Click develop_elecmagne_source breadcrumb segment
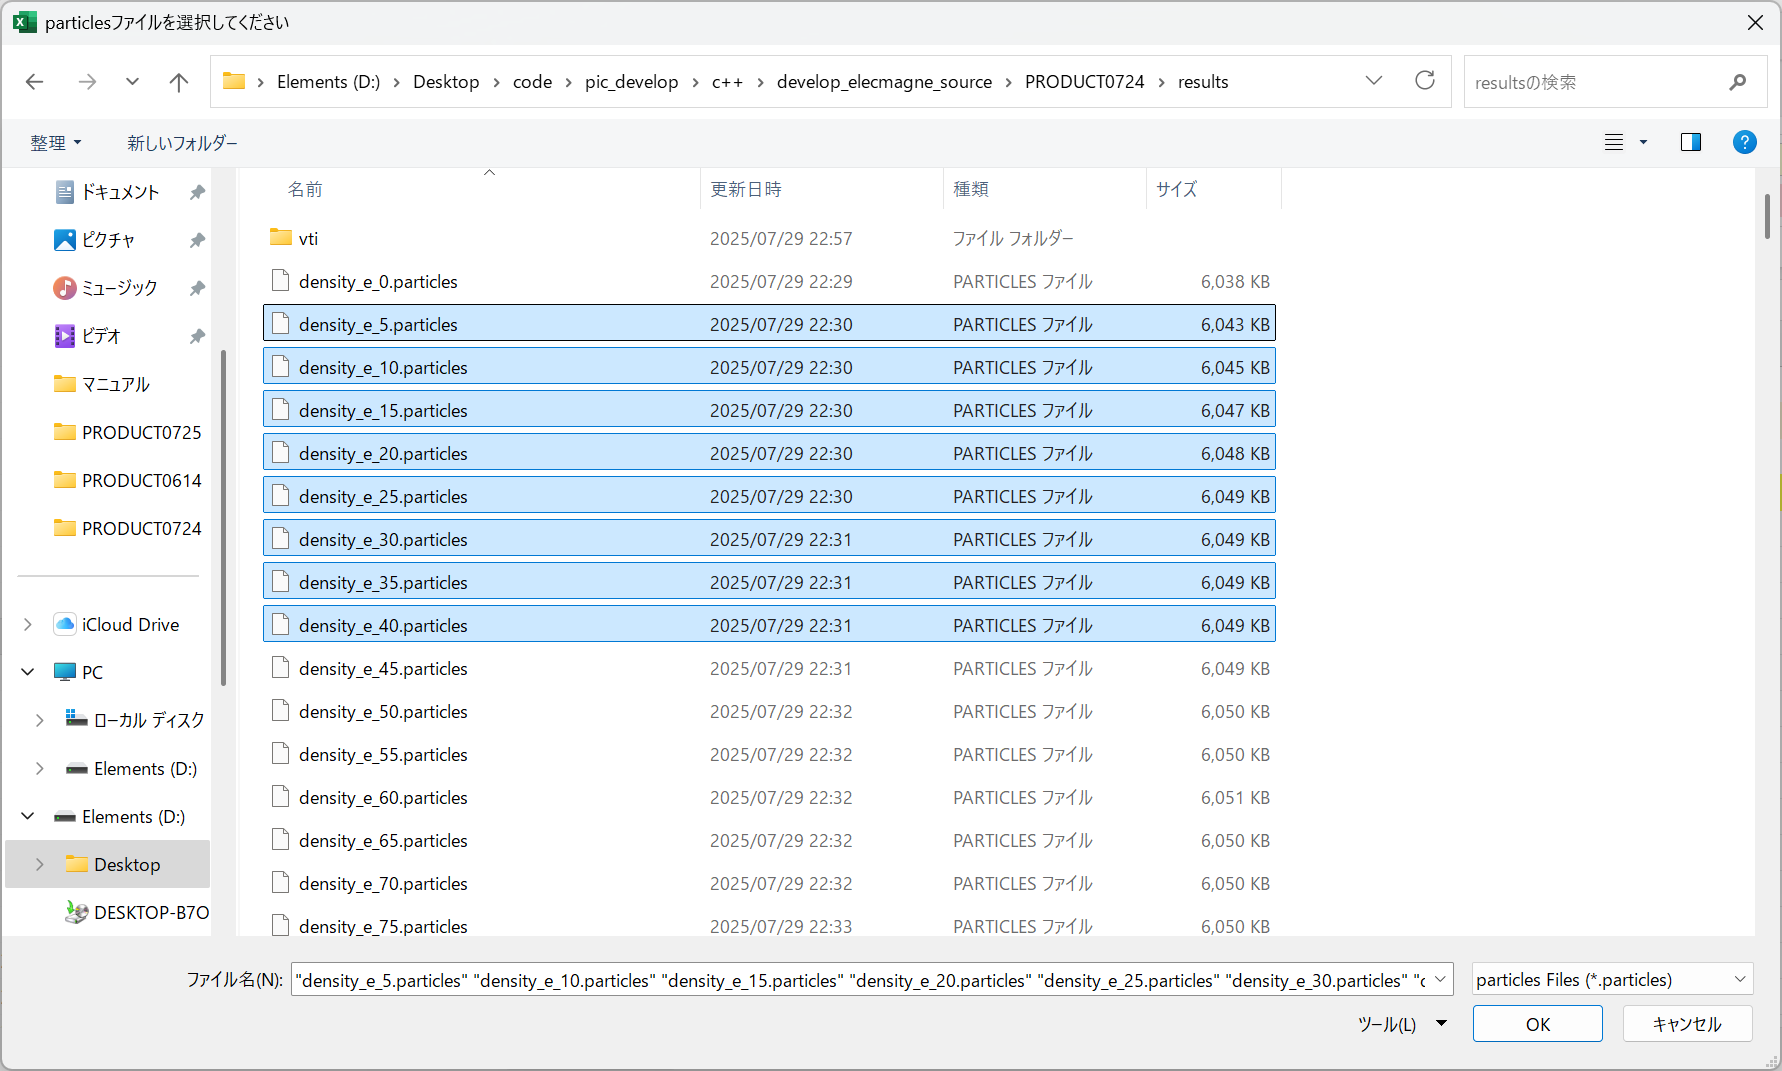The image size is (1782, 1071). click(884, 82)
